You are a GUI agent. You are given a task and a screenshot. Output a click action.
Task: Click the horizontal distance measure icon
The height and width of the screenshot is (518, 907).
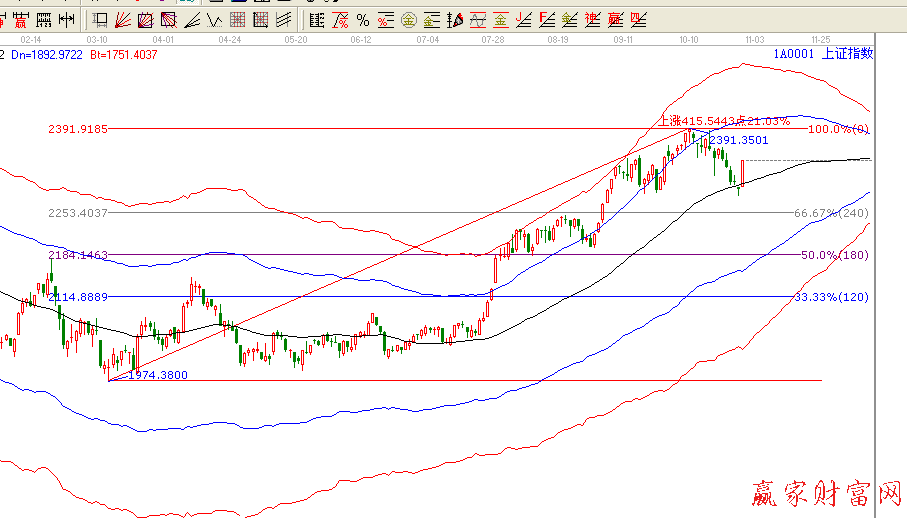(x=65, y=19)
